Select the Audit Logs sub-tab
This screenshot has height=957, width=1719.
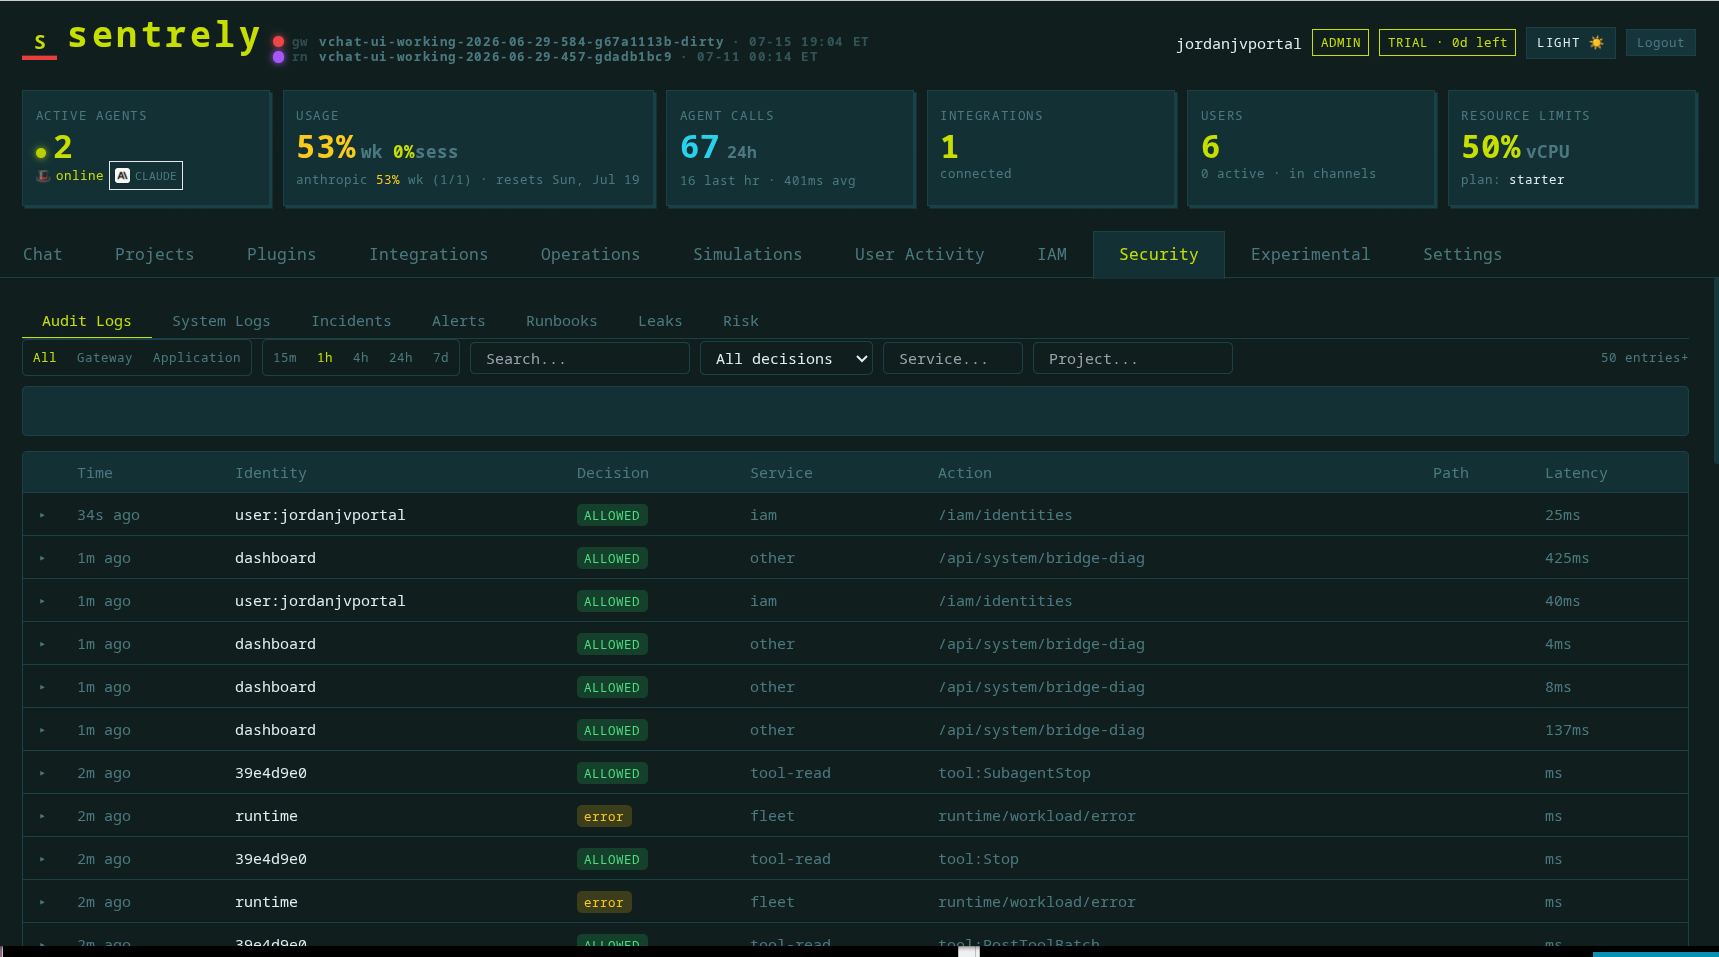[x=87, y=321]
